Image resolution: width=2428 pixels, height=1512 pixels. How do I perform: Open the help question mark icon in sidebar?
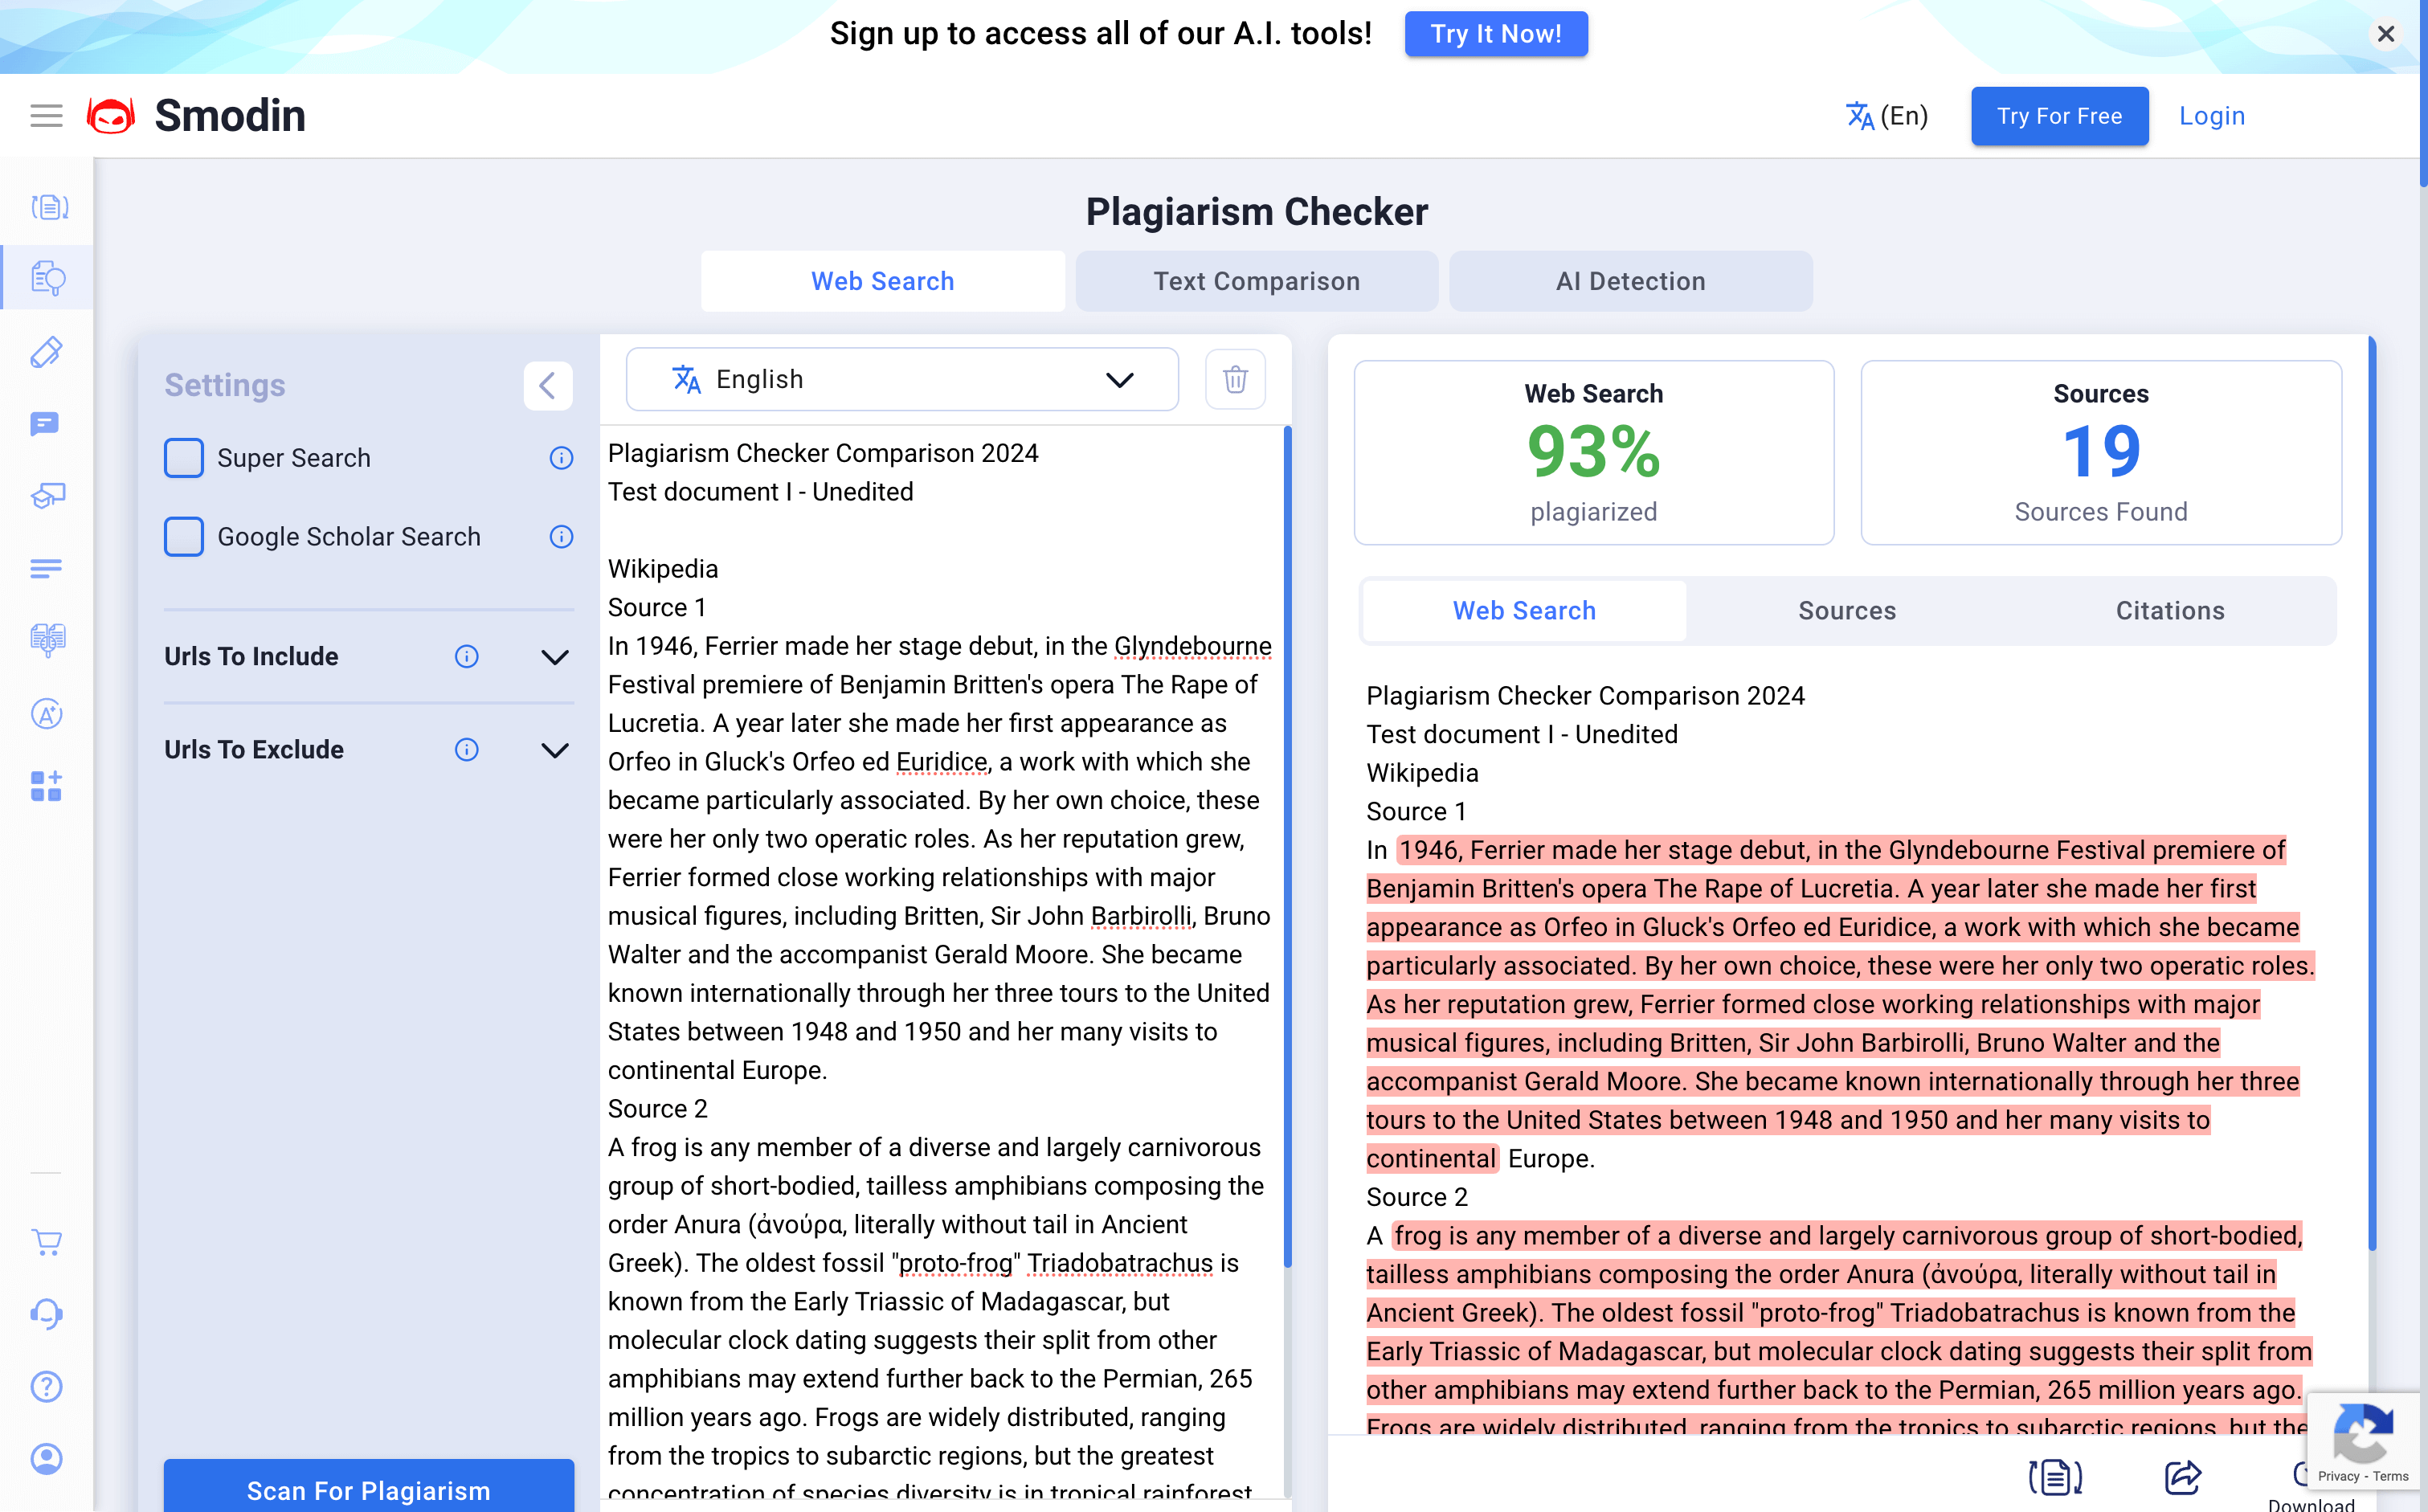coord(47,1386)
